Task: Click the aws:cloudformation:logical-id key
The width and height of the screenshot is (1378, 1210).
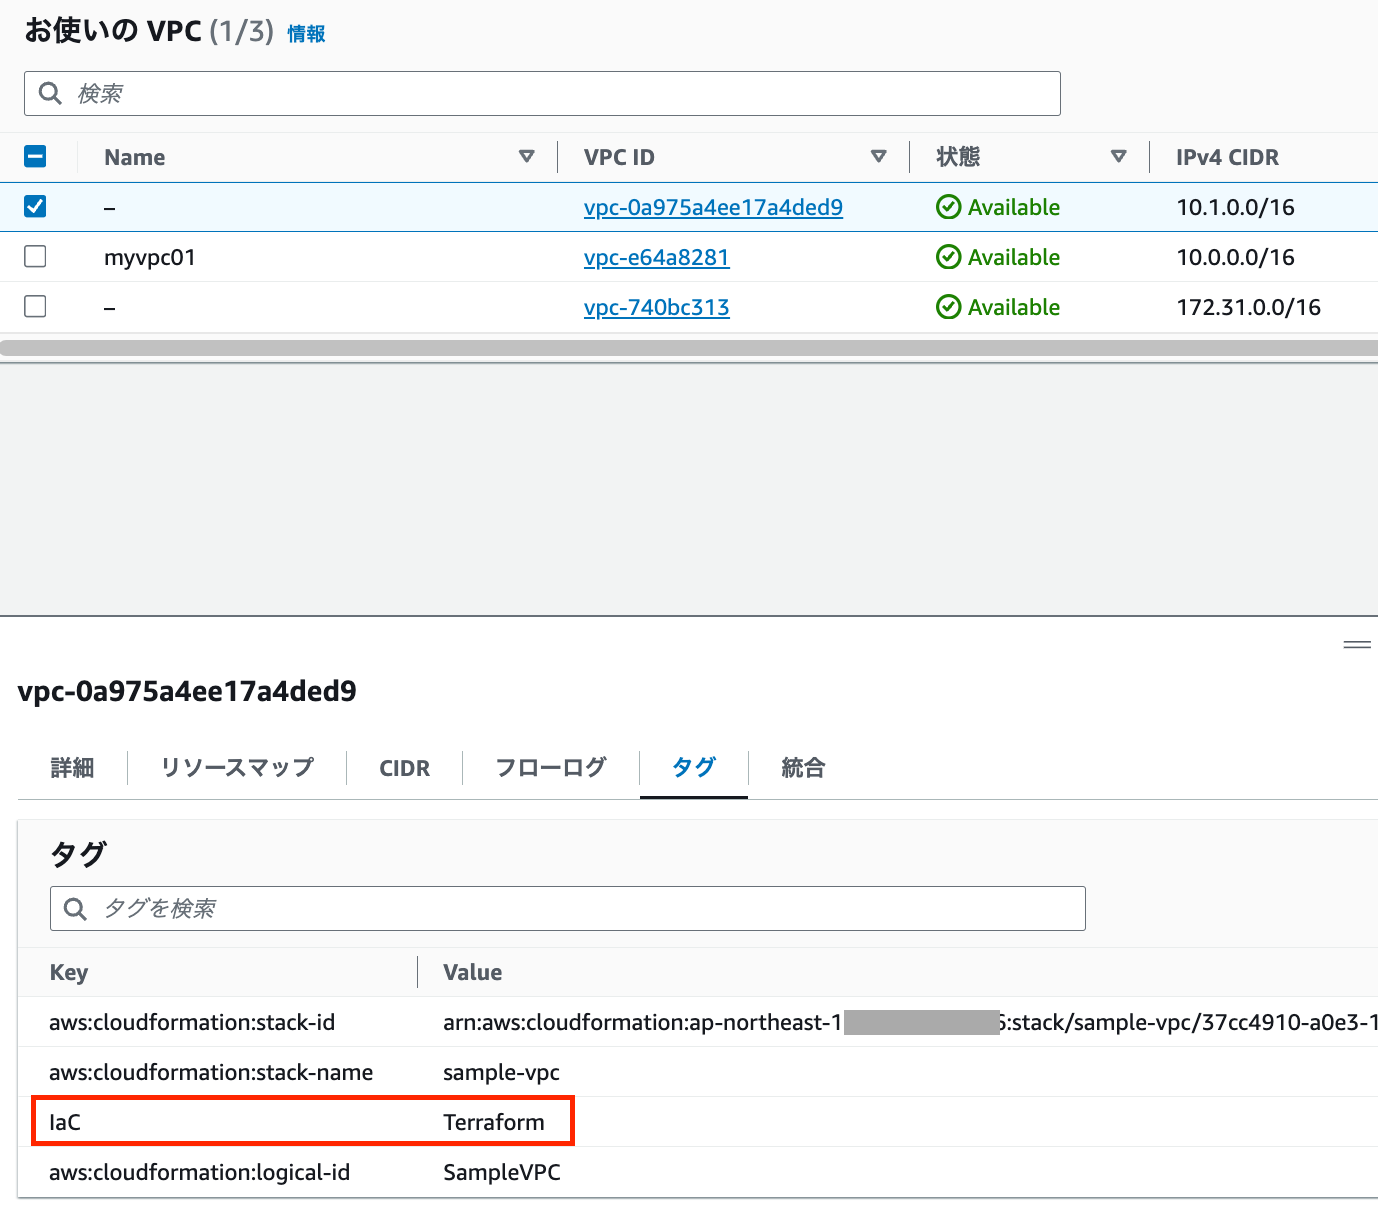Action: pyautogui.click(x=199, y=1172)
